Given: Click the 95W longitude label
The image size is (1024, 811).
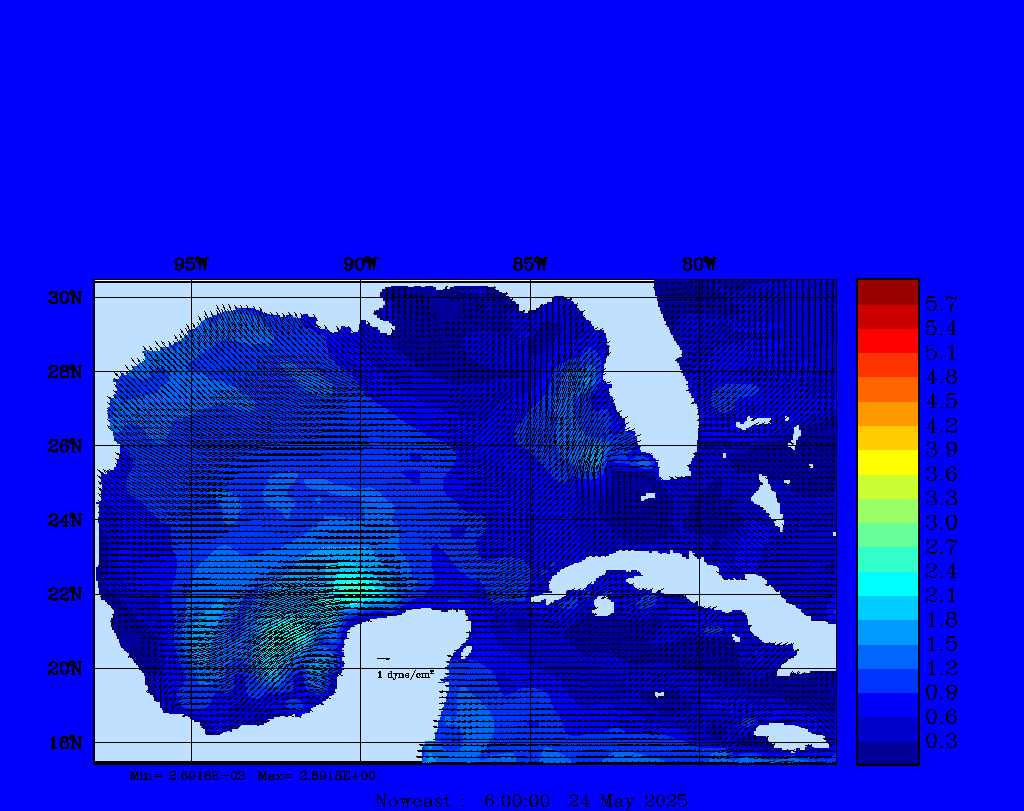Looking at the screenshot, I should click(191, 265).
